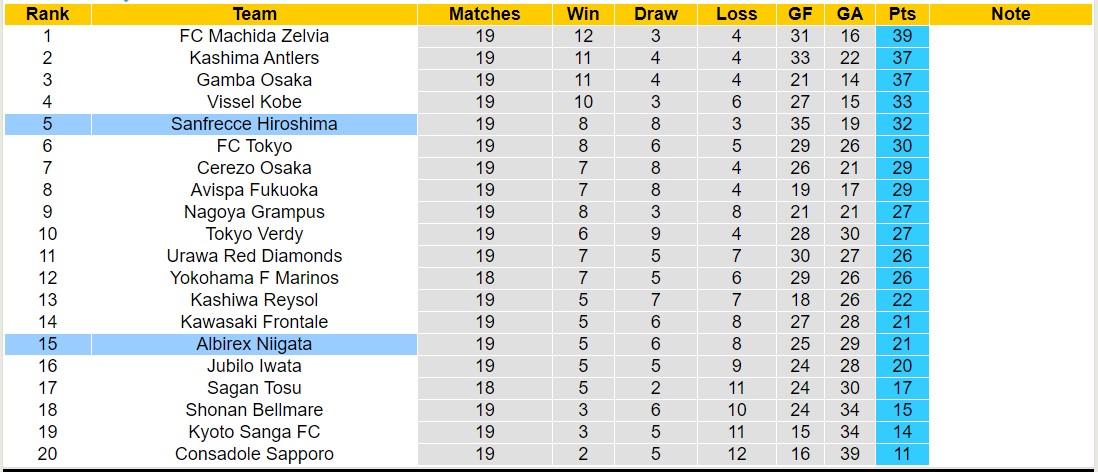The height and width of the screenshot is (472, 1098).
Task: Click on Yokohama F Marinos
Action: 254,278
